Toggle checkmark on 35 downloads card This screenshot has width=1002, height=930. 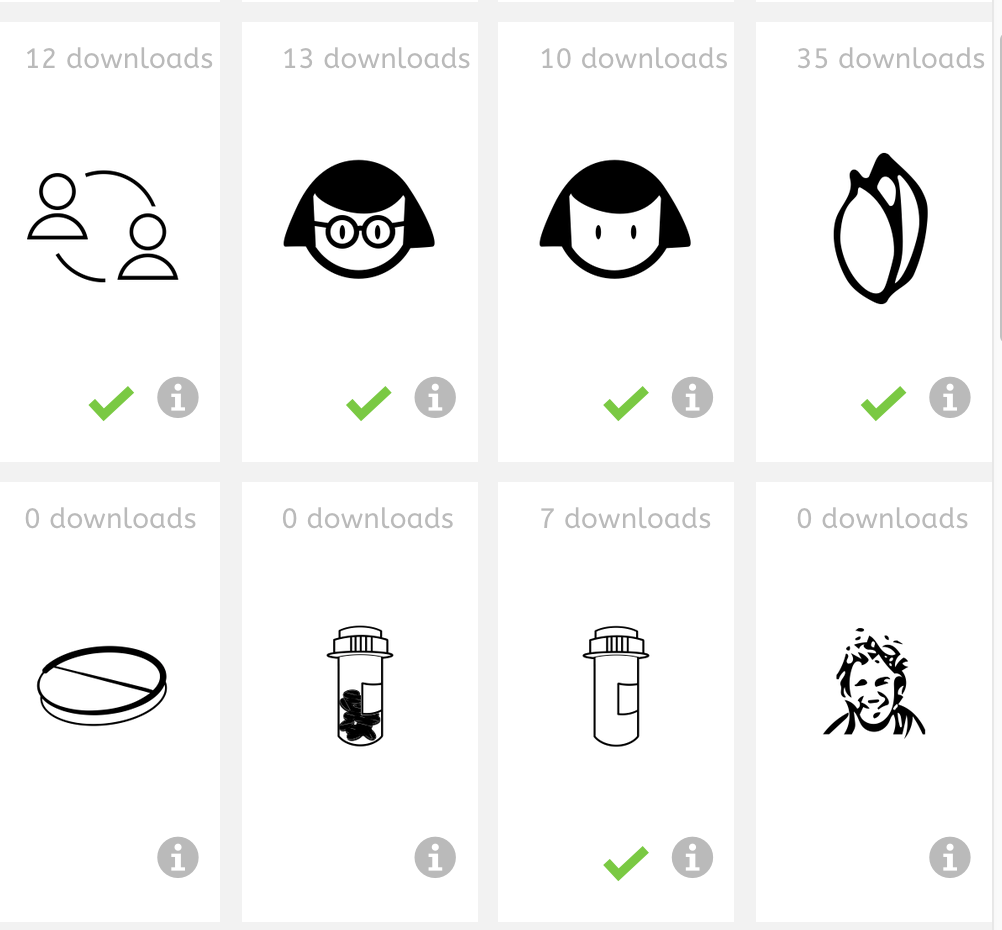click(x=883, y=403)
